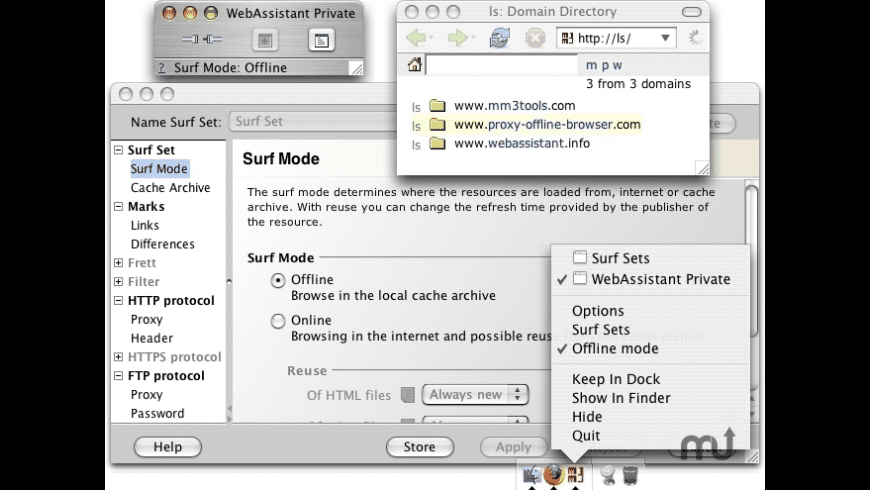Click the home icon in Domain Directory window
870x490 pixels.
pyautogui.click(x=414, y=64)
